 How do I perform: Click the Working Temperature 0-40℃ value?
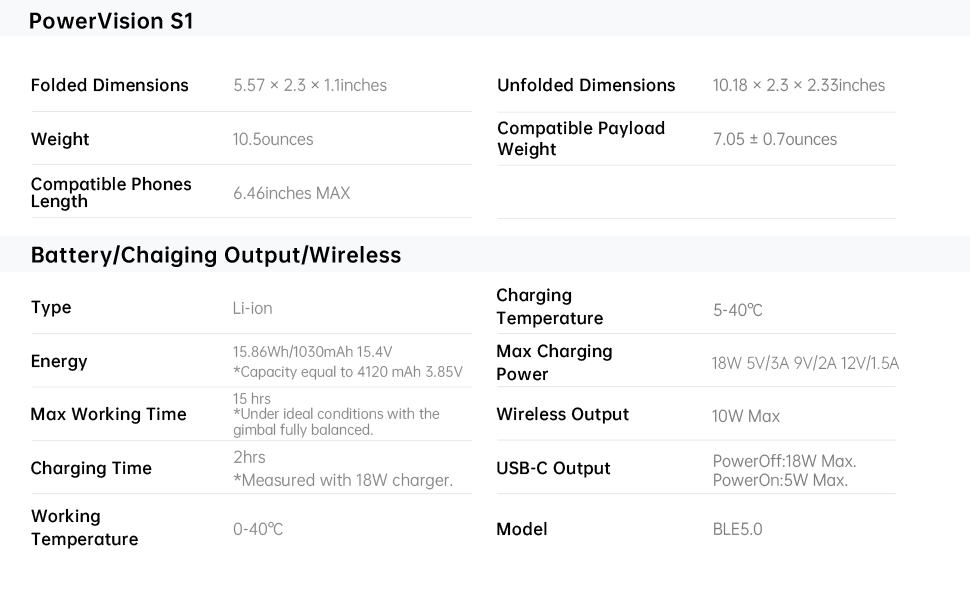(x=258, y=529)
